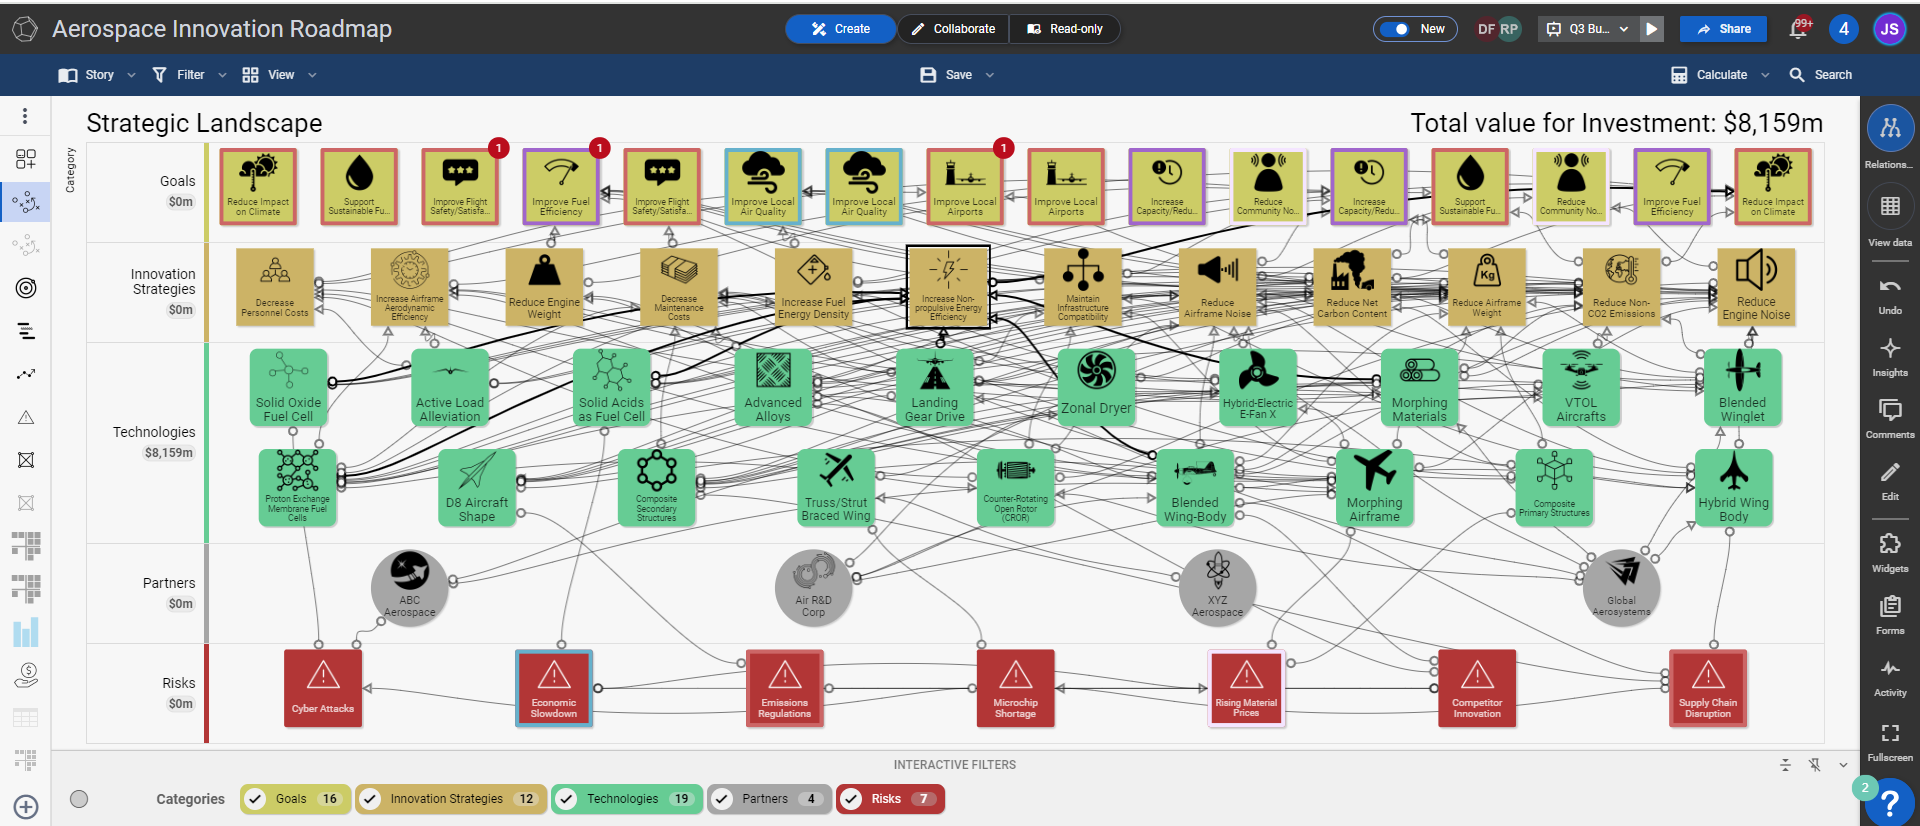Click the unpin icon in Interactive Filters bar
Viewport: 1920px width, 826px height.
tap(1815, 765)
